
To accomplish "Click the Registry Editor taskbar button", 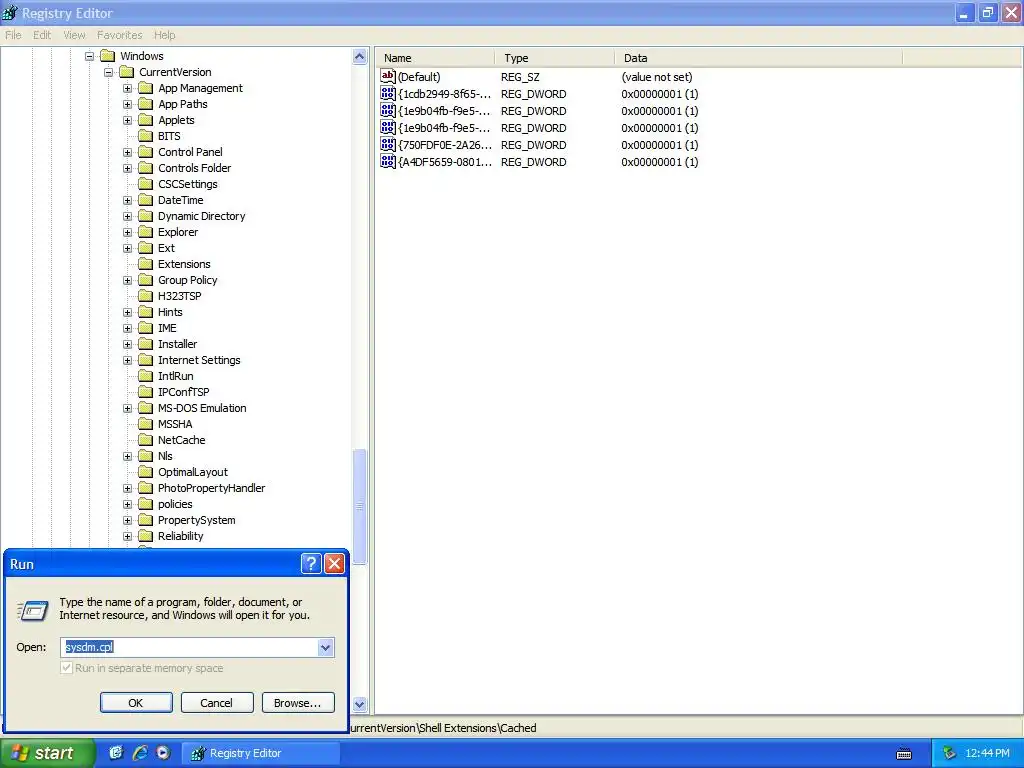I will [x=260, y=753].
